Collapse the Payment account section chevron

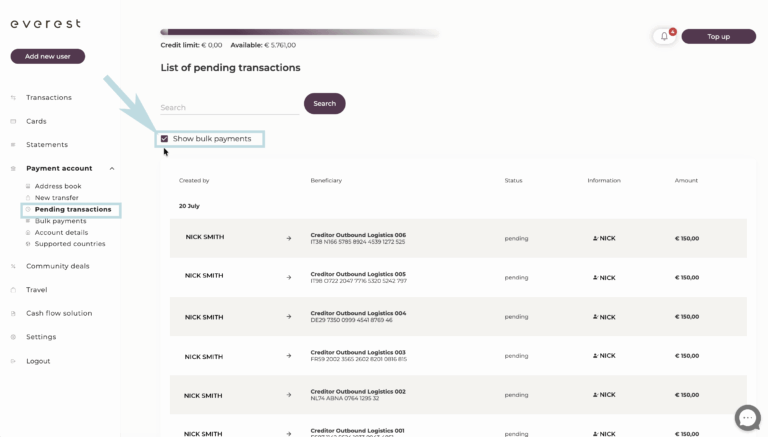[x=112, y=169]
